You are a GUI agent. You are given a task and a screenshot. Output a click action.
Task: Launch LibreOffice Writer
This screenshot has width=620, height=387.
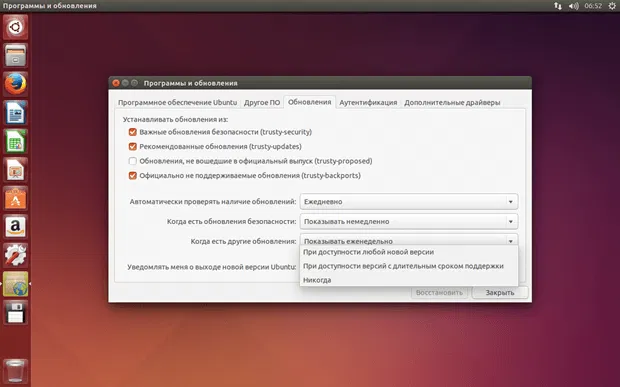coord(15,113)
